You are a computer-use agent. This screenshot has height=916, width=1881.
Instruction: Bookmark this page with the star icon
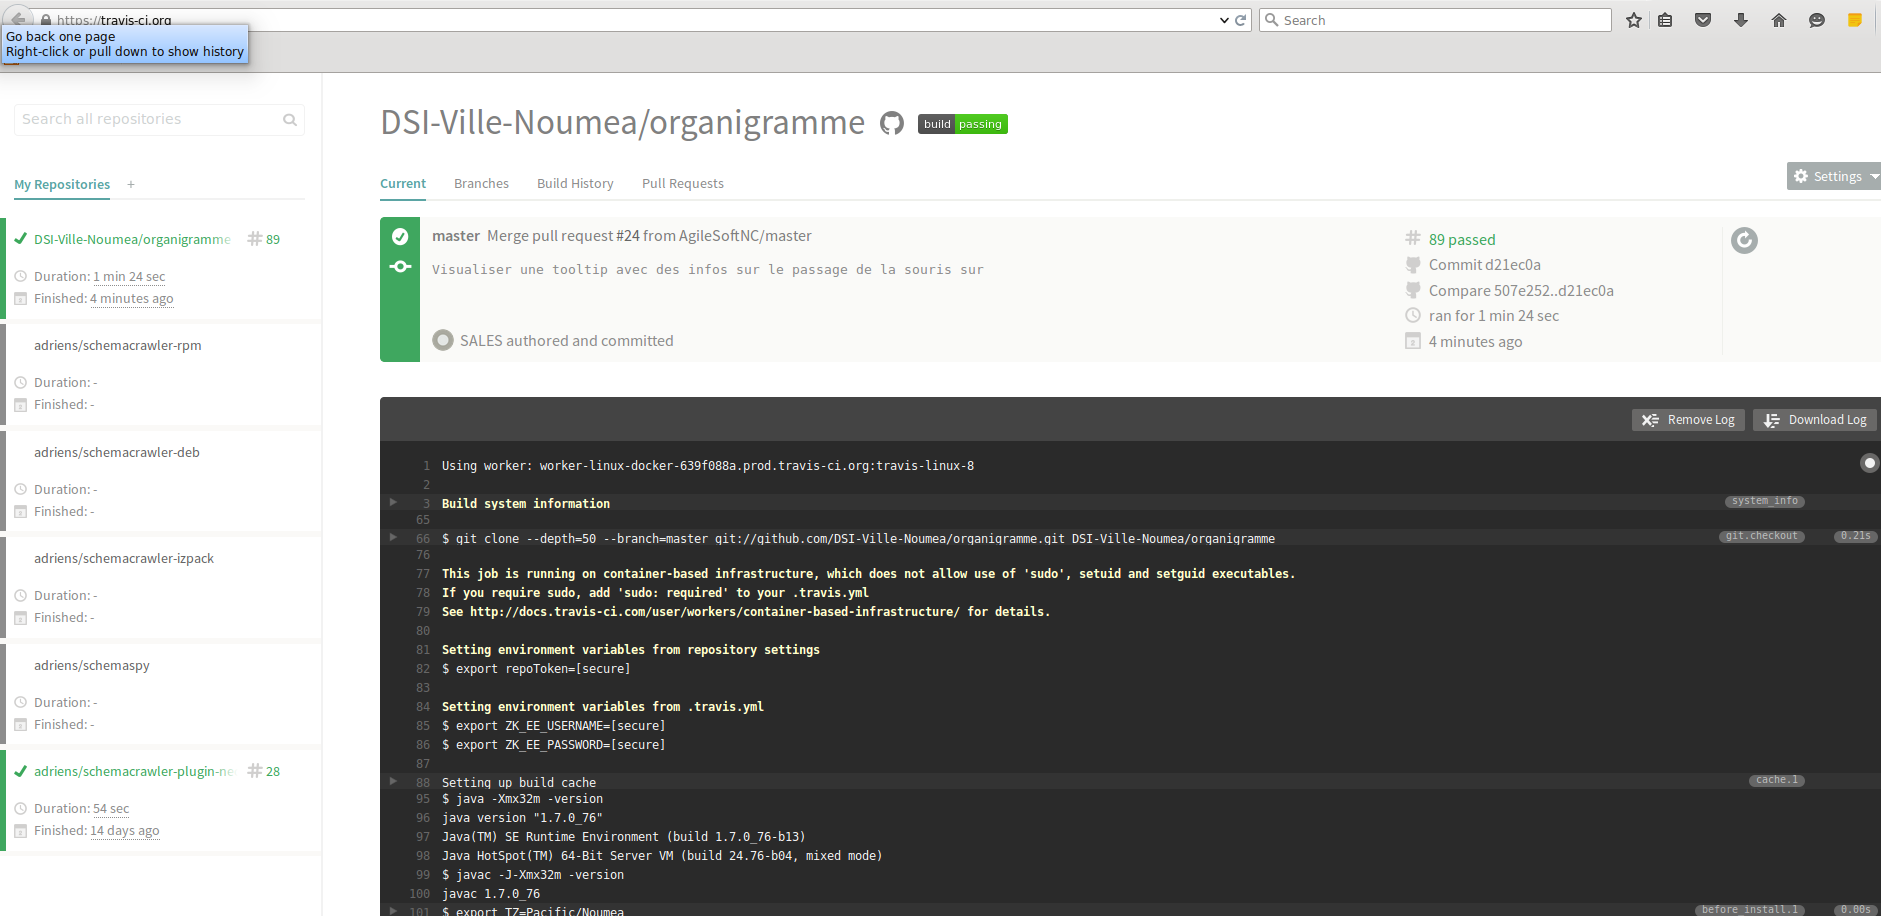tap(1634, 20)
